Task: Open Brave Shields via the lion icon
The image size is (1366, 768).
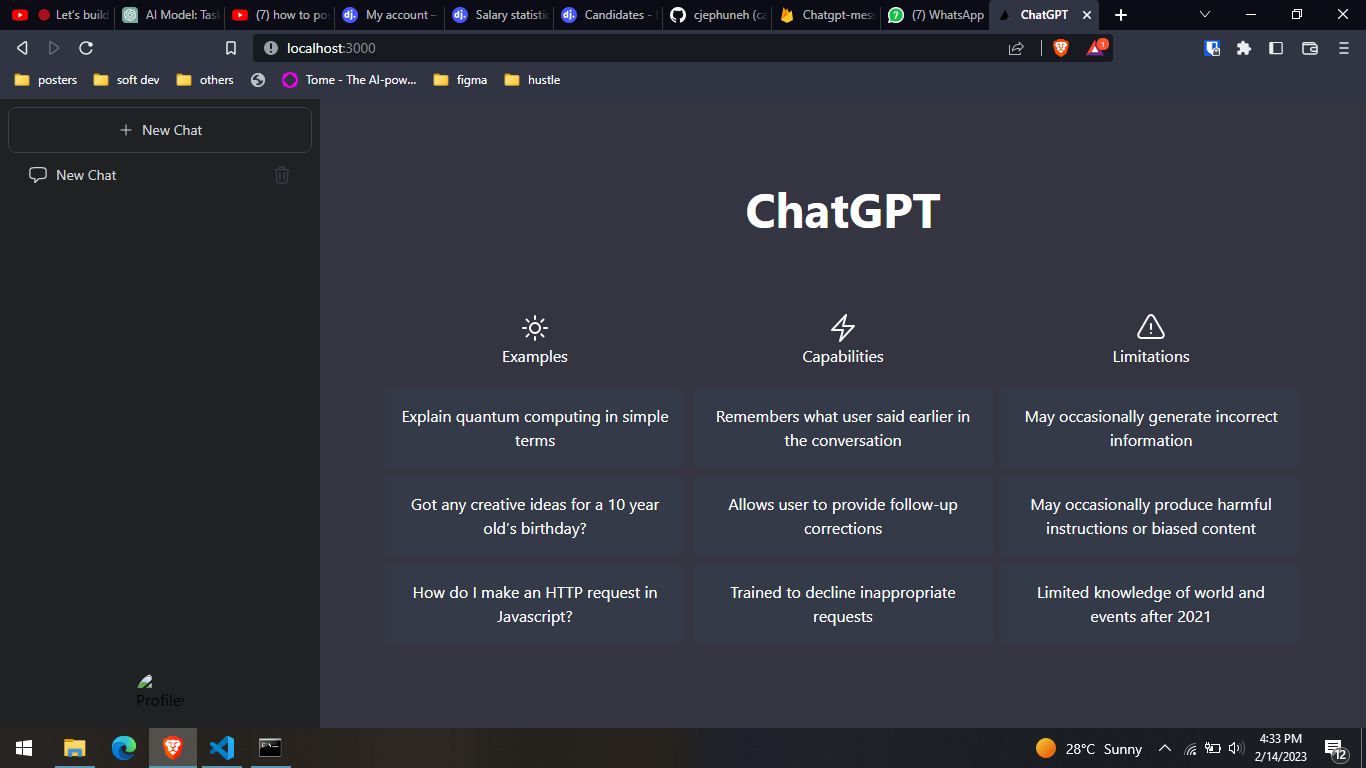Action: (1060, 47)
